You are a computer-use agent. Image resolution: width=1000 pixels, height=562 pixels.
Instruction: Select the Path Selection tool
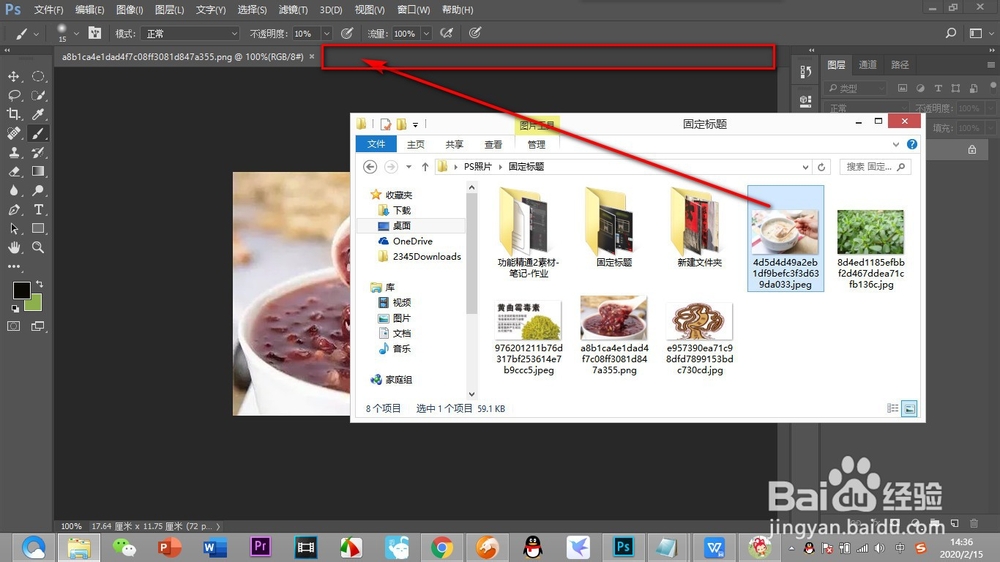pyautogui.click(x=13, y=228)
